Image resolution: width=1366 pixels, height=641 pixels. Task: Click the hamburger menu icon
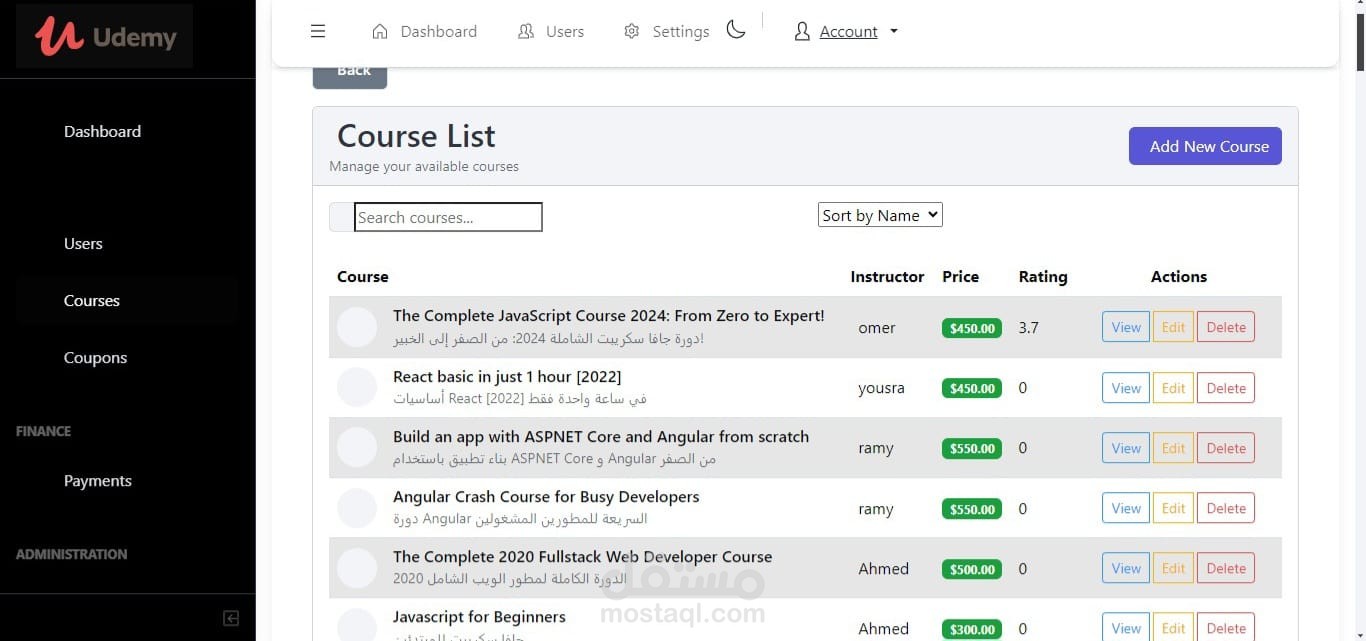coord(318,31)
